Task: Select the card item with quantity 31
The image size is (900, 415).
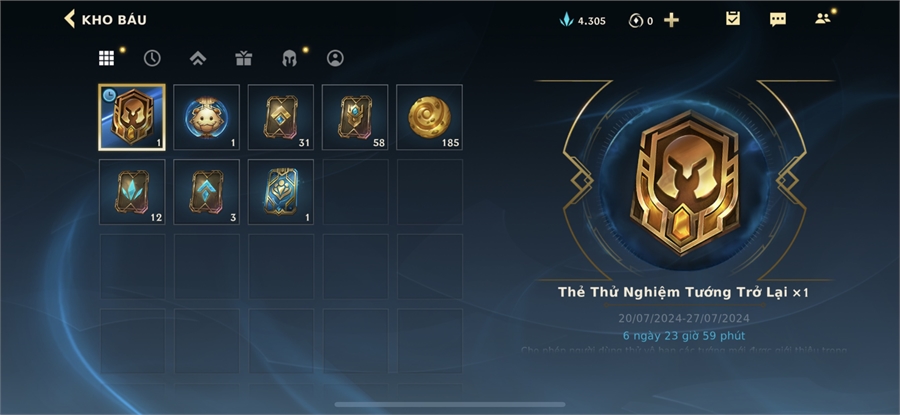Action: (281, 117)
